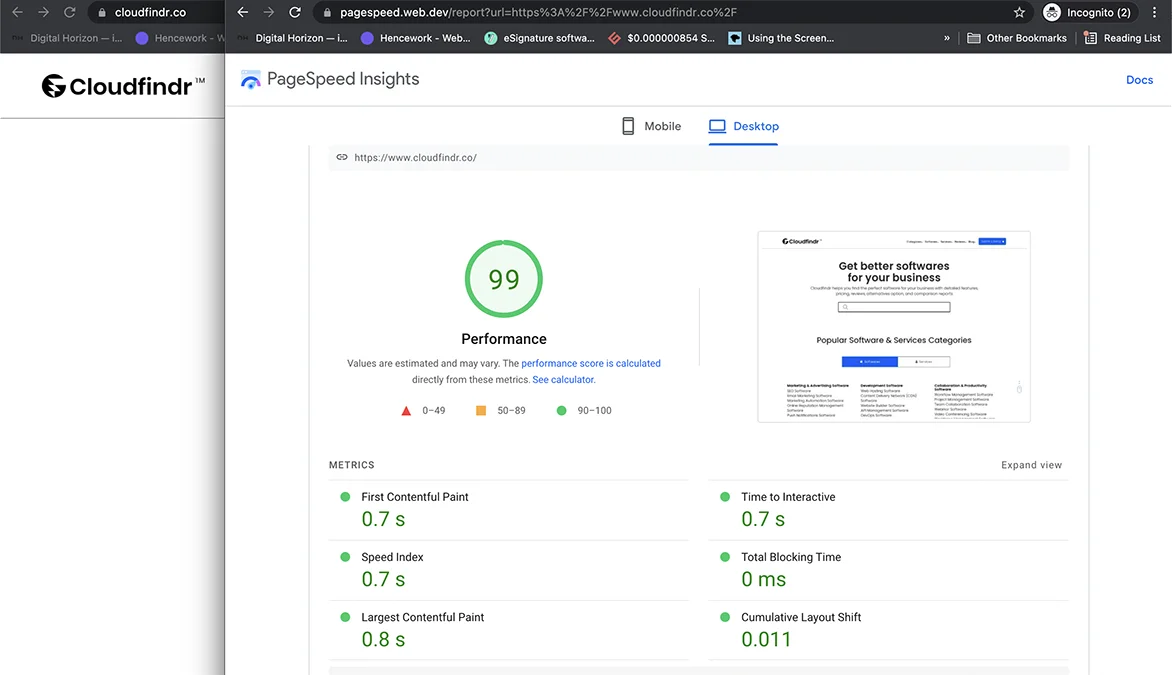Click the Performance heading under the score
The width and height of the screenshot is (1172, 675).
tap(504, 339)
